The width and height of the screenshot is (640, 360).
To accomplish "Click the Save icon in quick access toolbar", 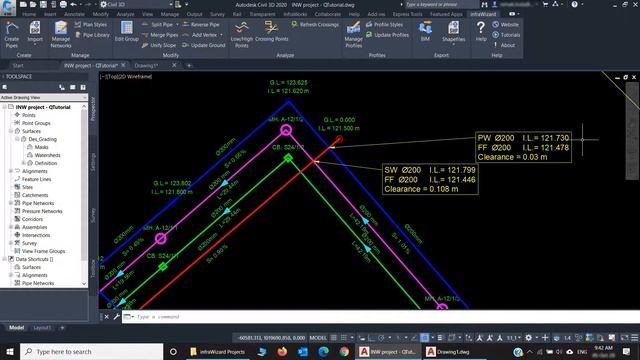I will pos(43,4).
